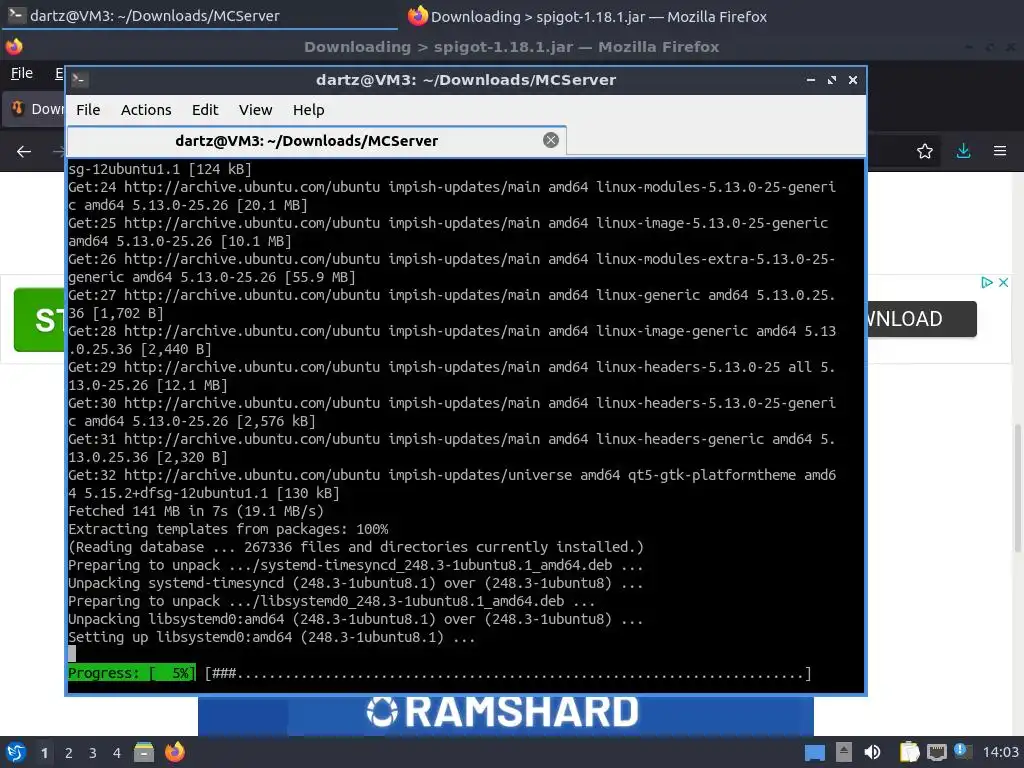The width and height of the screenshot is (1024, 768).
Task: Maximize the terminal window
Action: click(832, 80)
